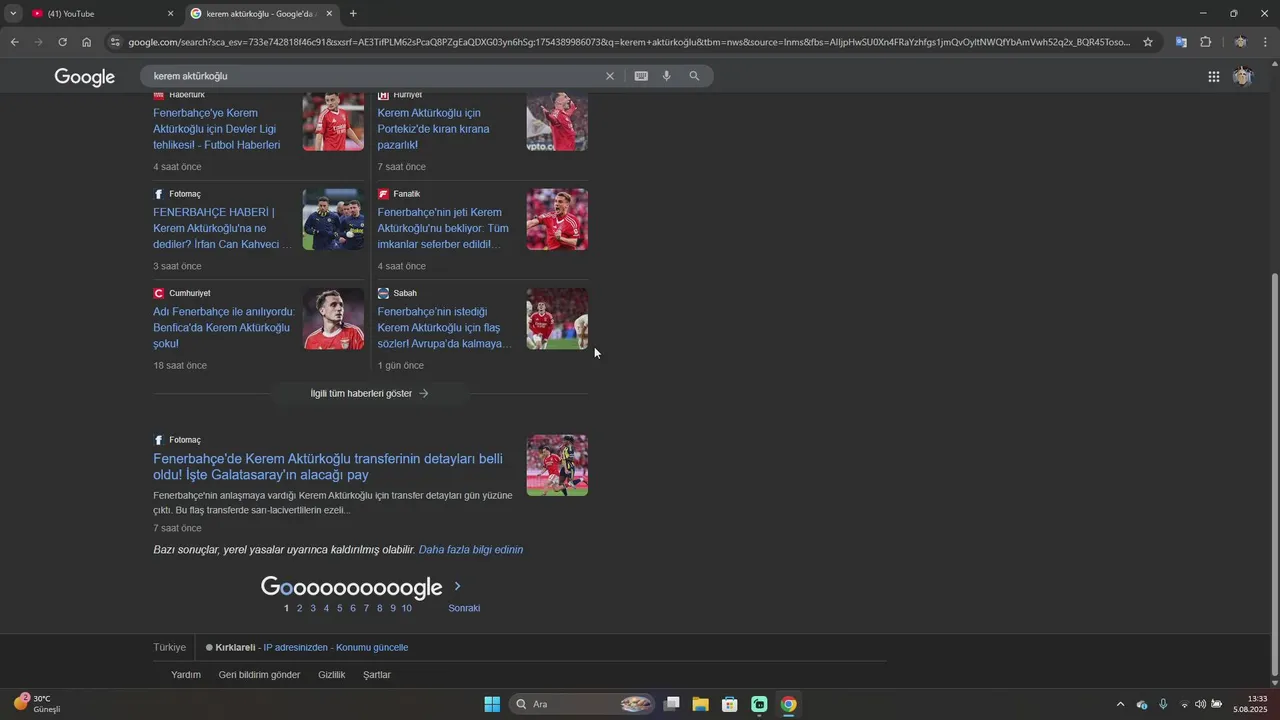Reload the page
This screenshot has width=1280, height=720.
62,42
